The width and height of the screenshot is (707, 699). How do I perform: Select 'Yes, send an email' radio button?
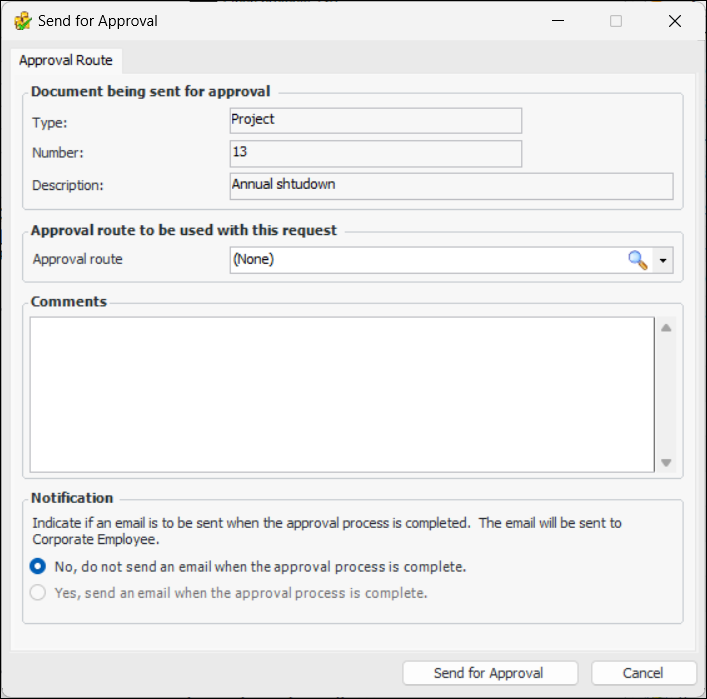point(38,592)
